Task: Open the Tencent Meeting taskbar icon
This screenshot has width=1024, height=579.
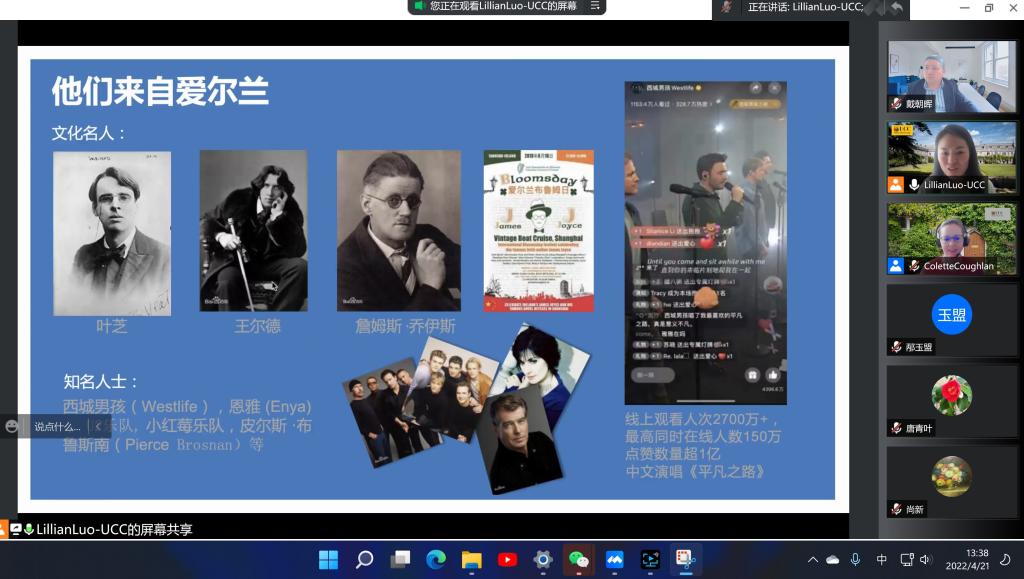Action: tap(615, 559)
